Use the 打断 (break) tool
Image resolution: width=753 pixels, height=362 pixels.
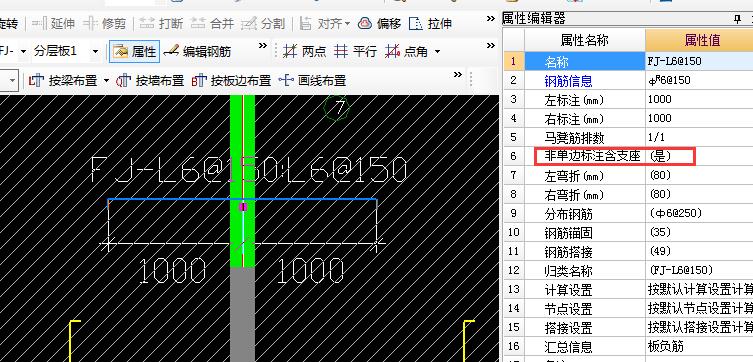[161, 23]
